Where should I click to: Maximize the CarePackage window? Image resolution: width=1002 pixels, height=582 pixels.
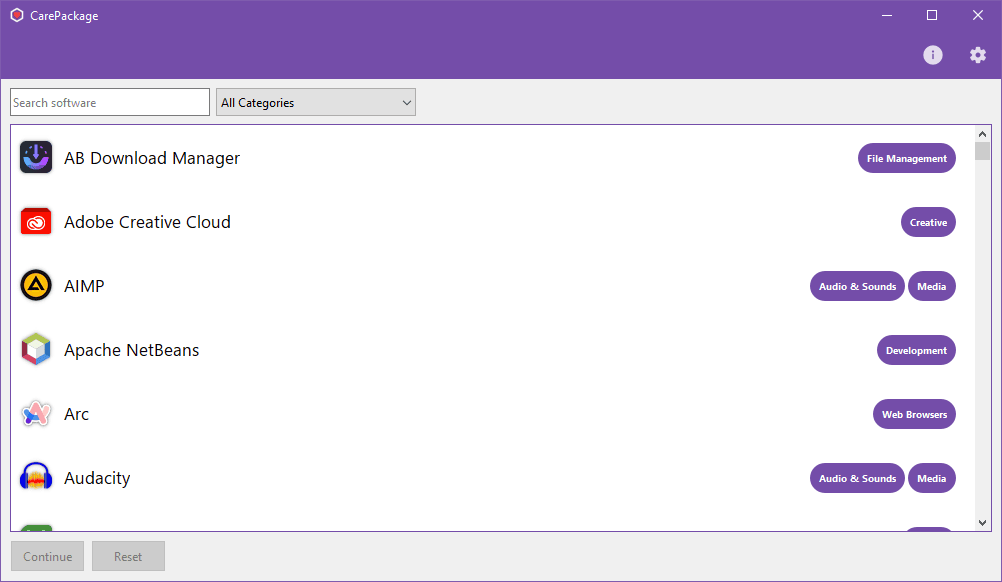(932, 15)
